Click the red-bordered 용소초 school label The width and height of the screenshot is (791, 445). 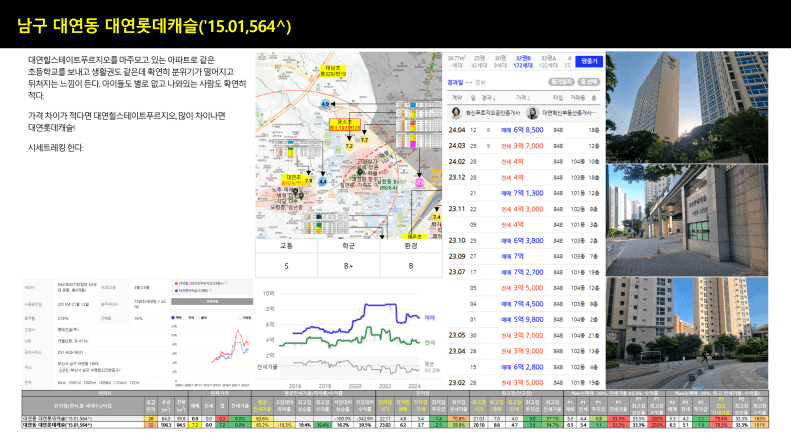click(x=345, y=125)
